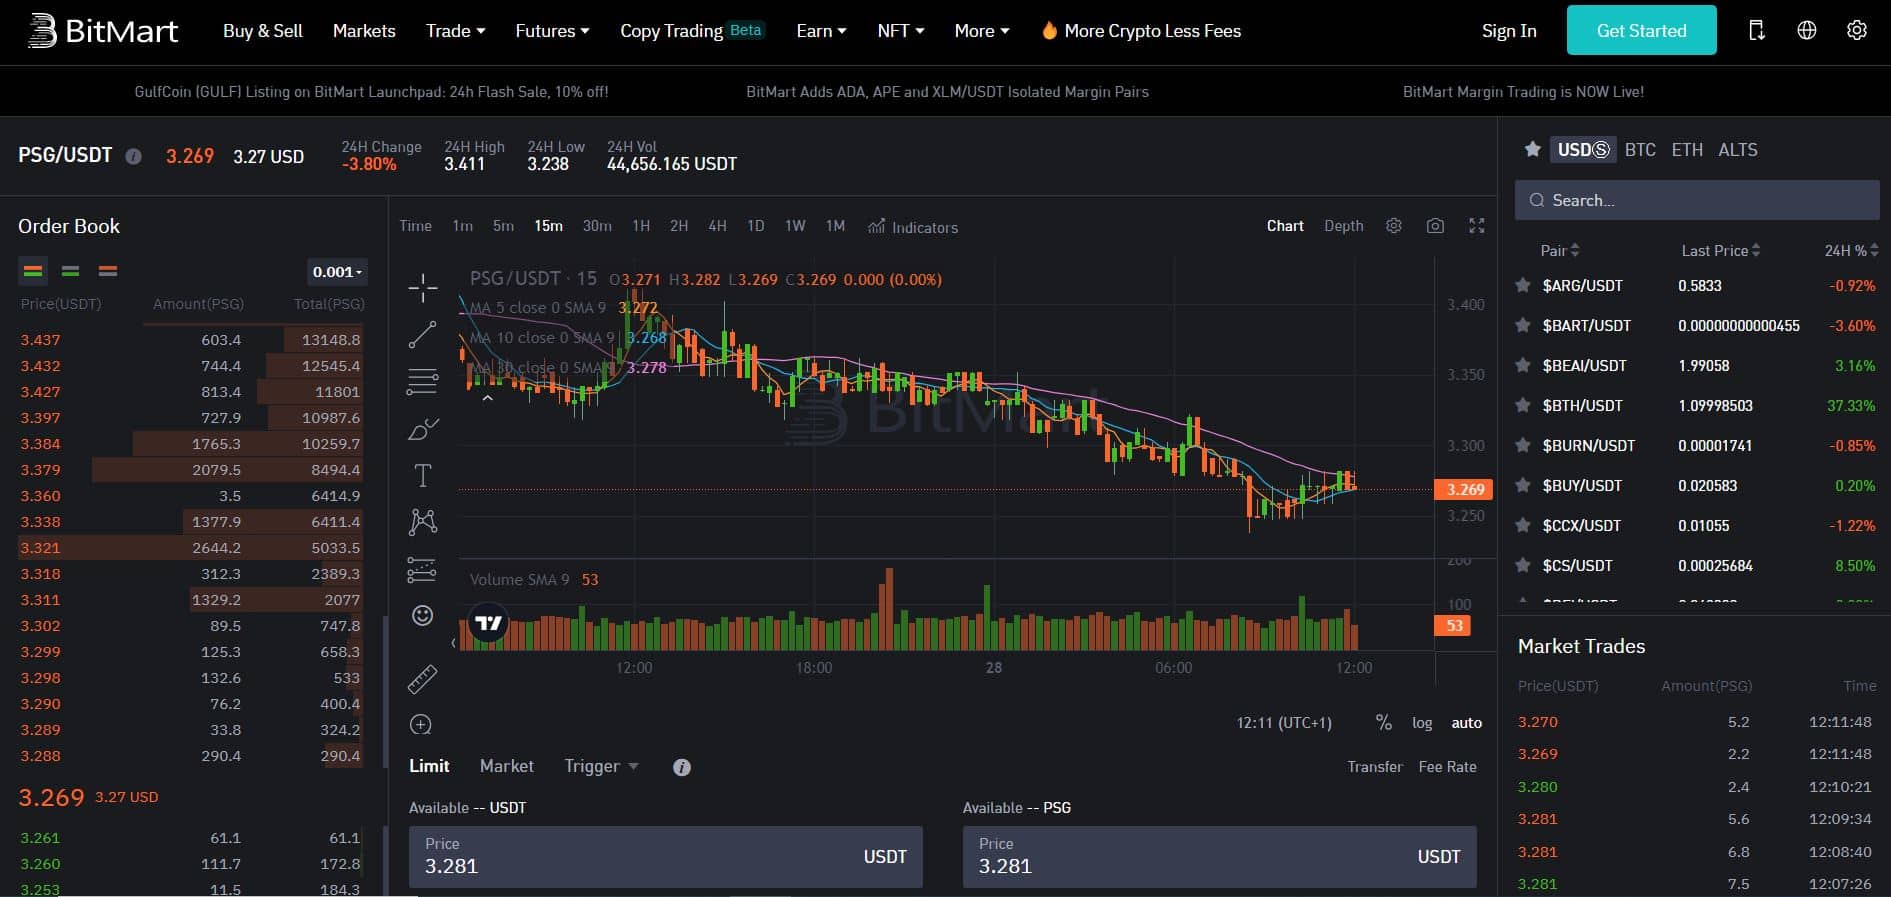The width and height of the screenshot is (1891, 897).
Task: Select the 1H timeframe
Action: tap(641, 226)
